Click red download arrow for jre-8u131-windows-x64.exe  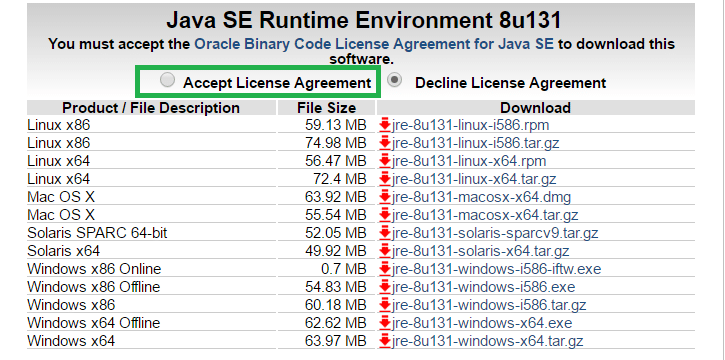point(385,323)
